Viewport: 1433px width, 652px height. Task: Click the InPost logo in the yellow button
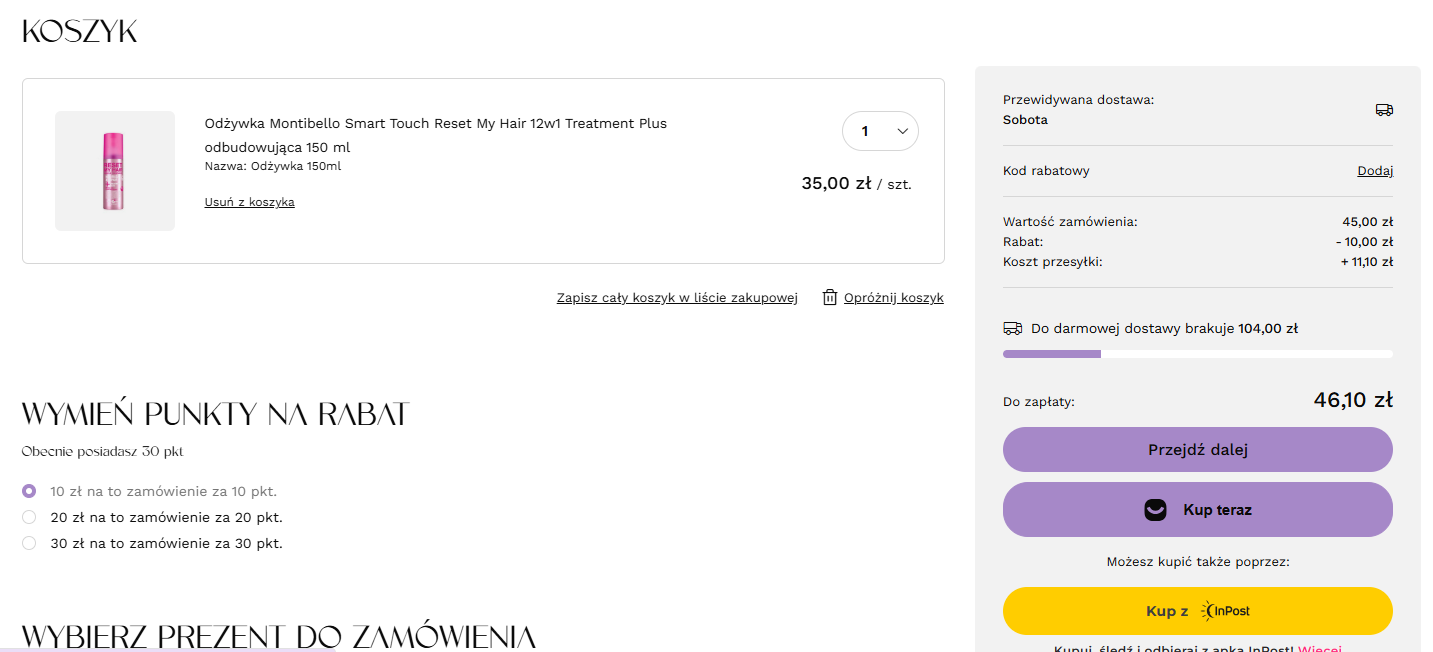tap(1226, 611)
